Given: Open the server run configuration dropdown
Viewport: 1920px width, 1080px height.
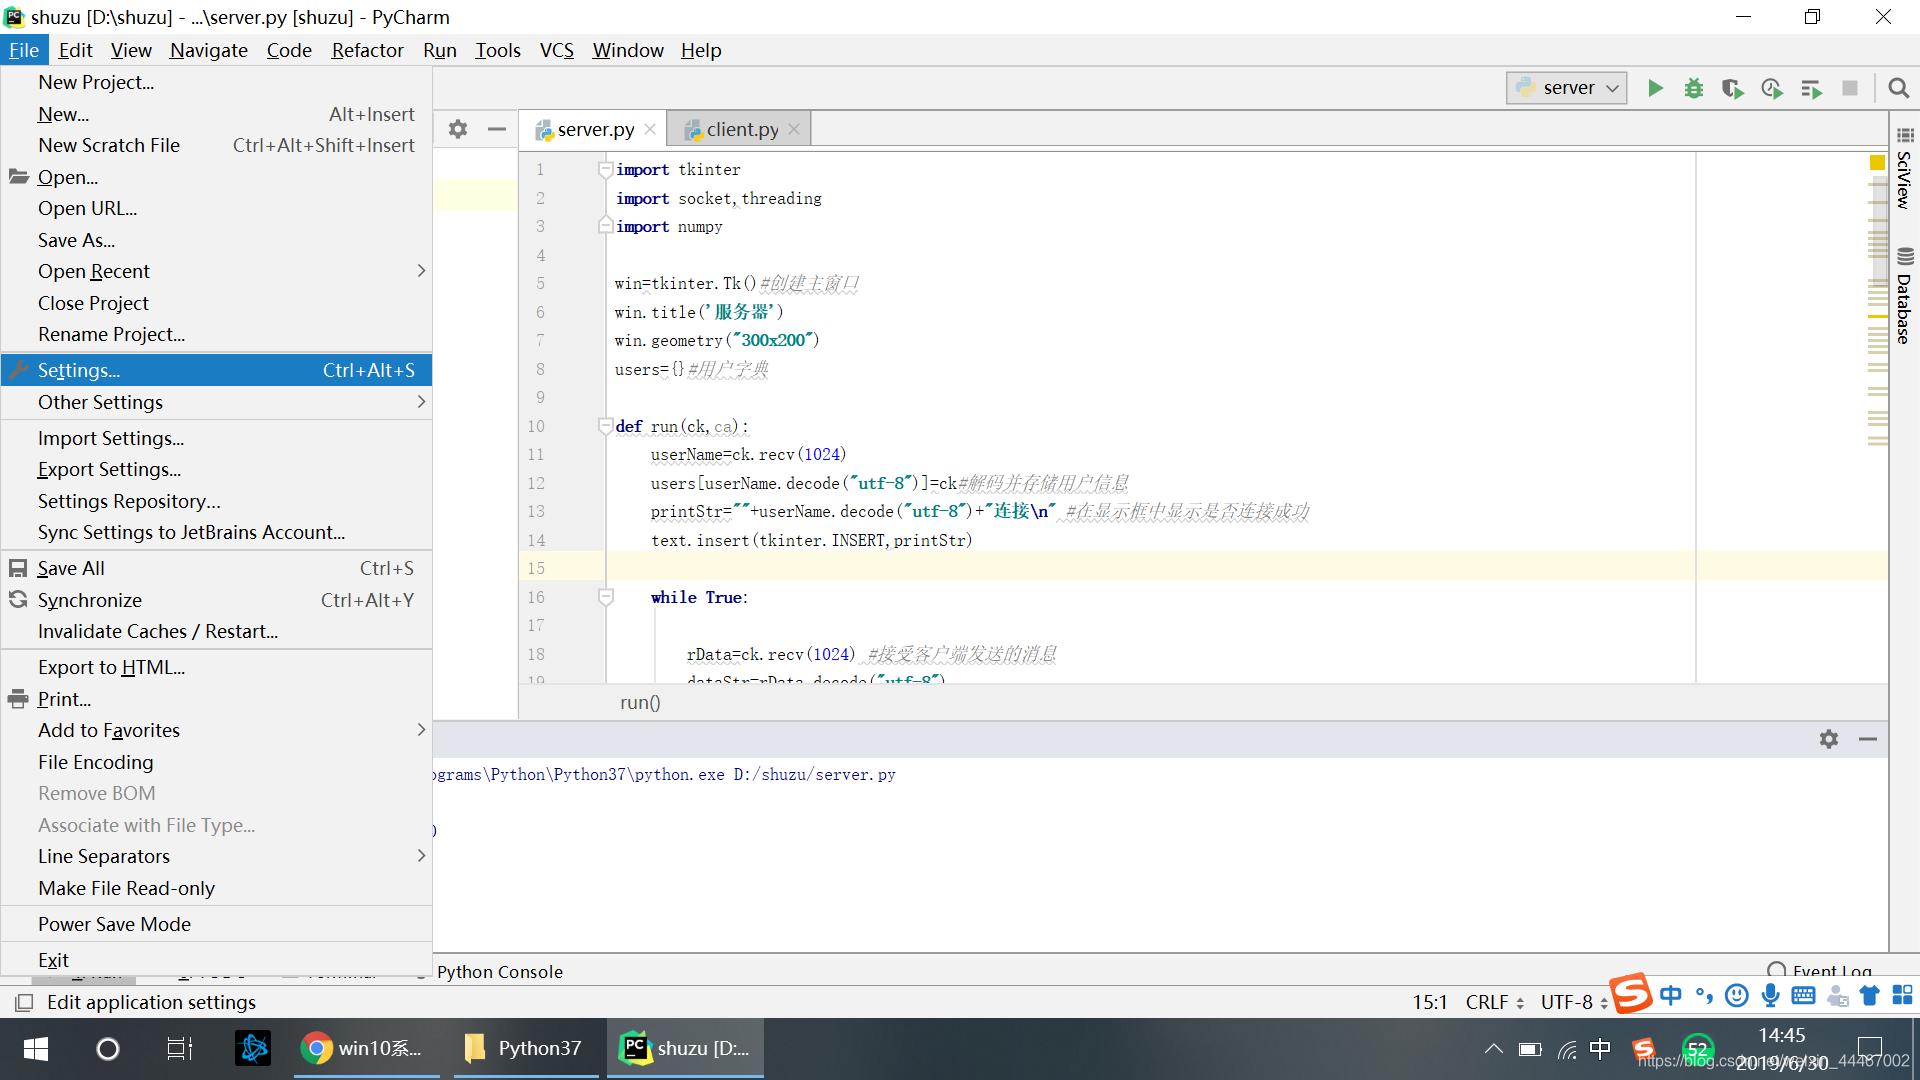Looking at the screenshot, I should 1566,88.
